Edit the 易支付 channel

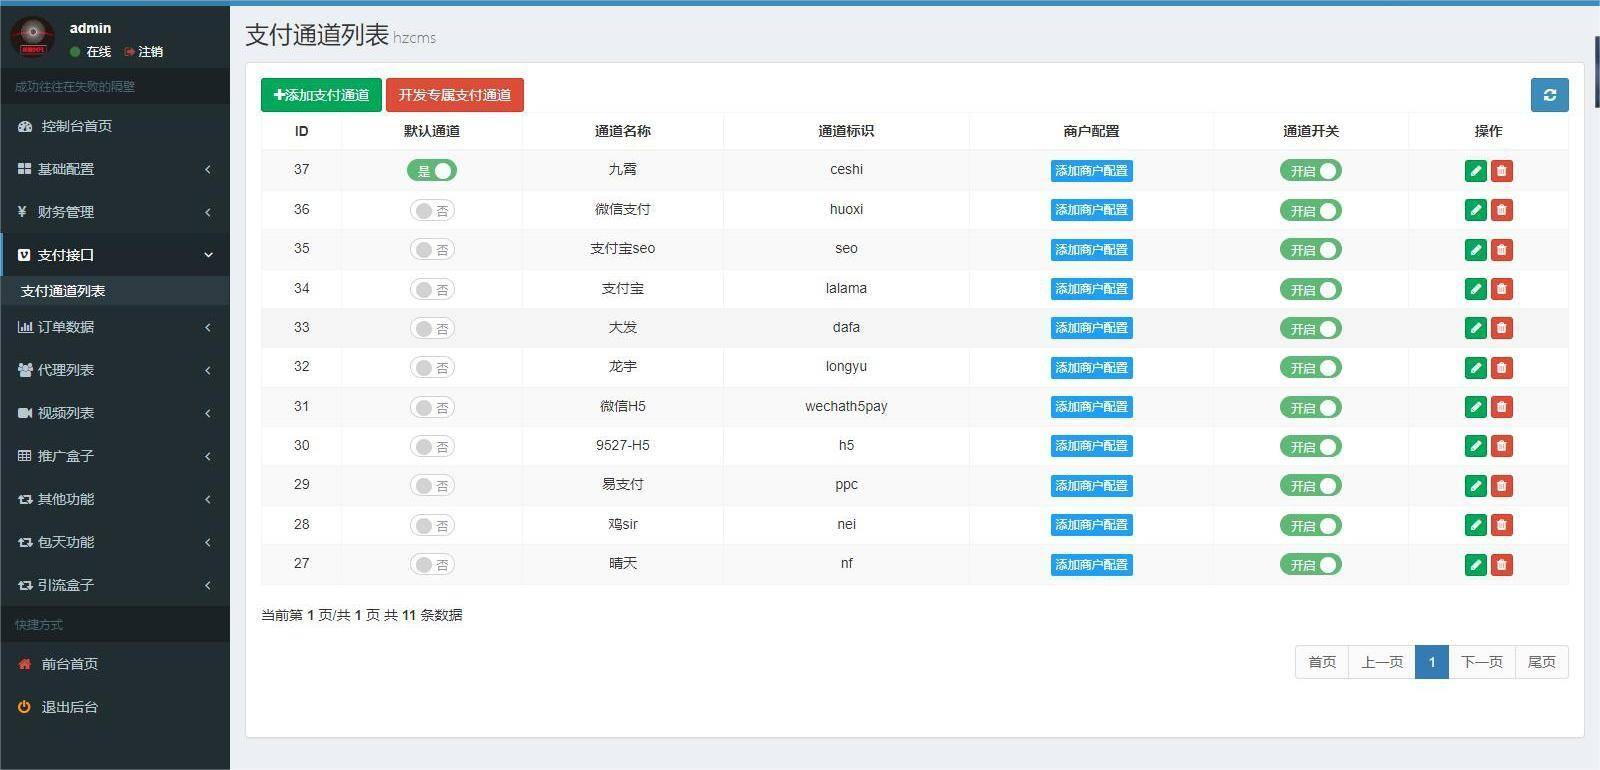point(1475,485)
